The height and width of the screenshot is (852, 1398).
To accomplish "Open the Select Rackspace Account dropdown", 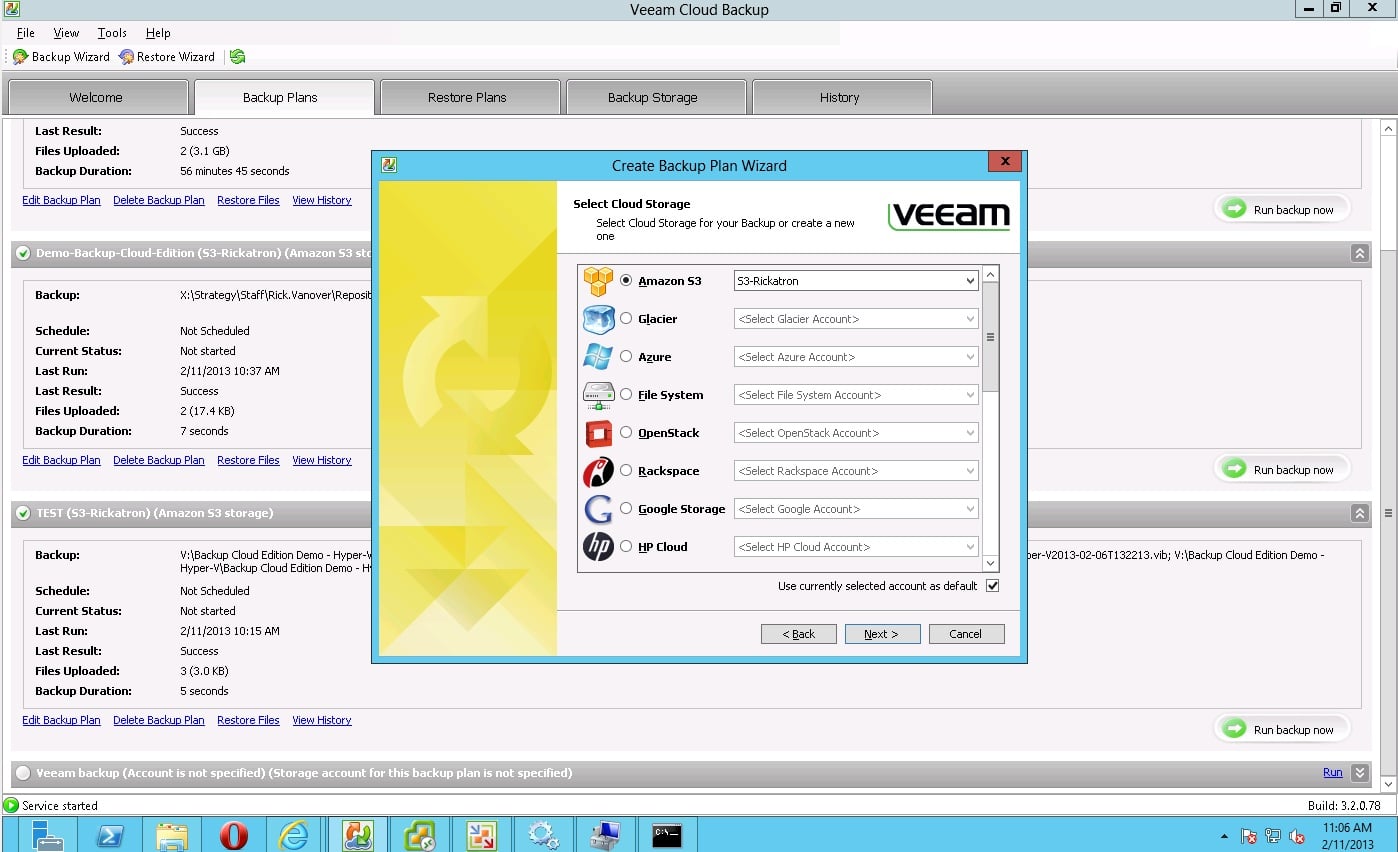I will (x=856, y=471).
